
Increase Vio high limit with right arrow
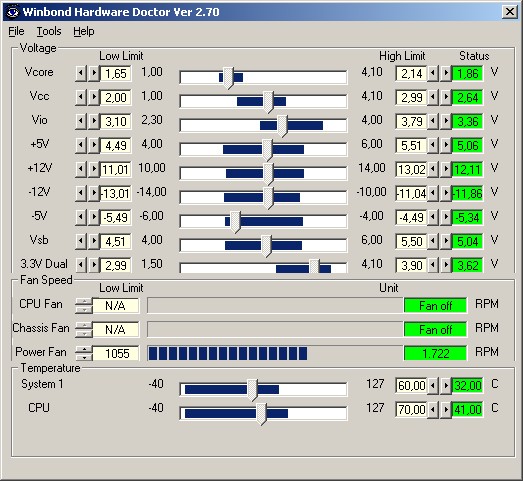tap(446, 121)
